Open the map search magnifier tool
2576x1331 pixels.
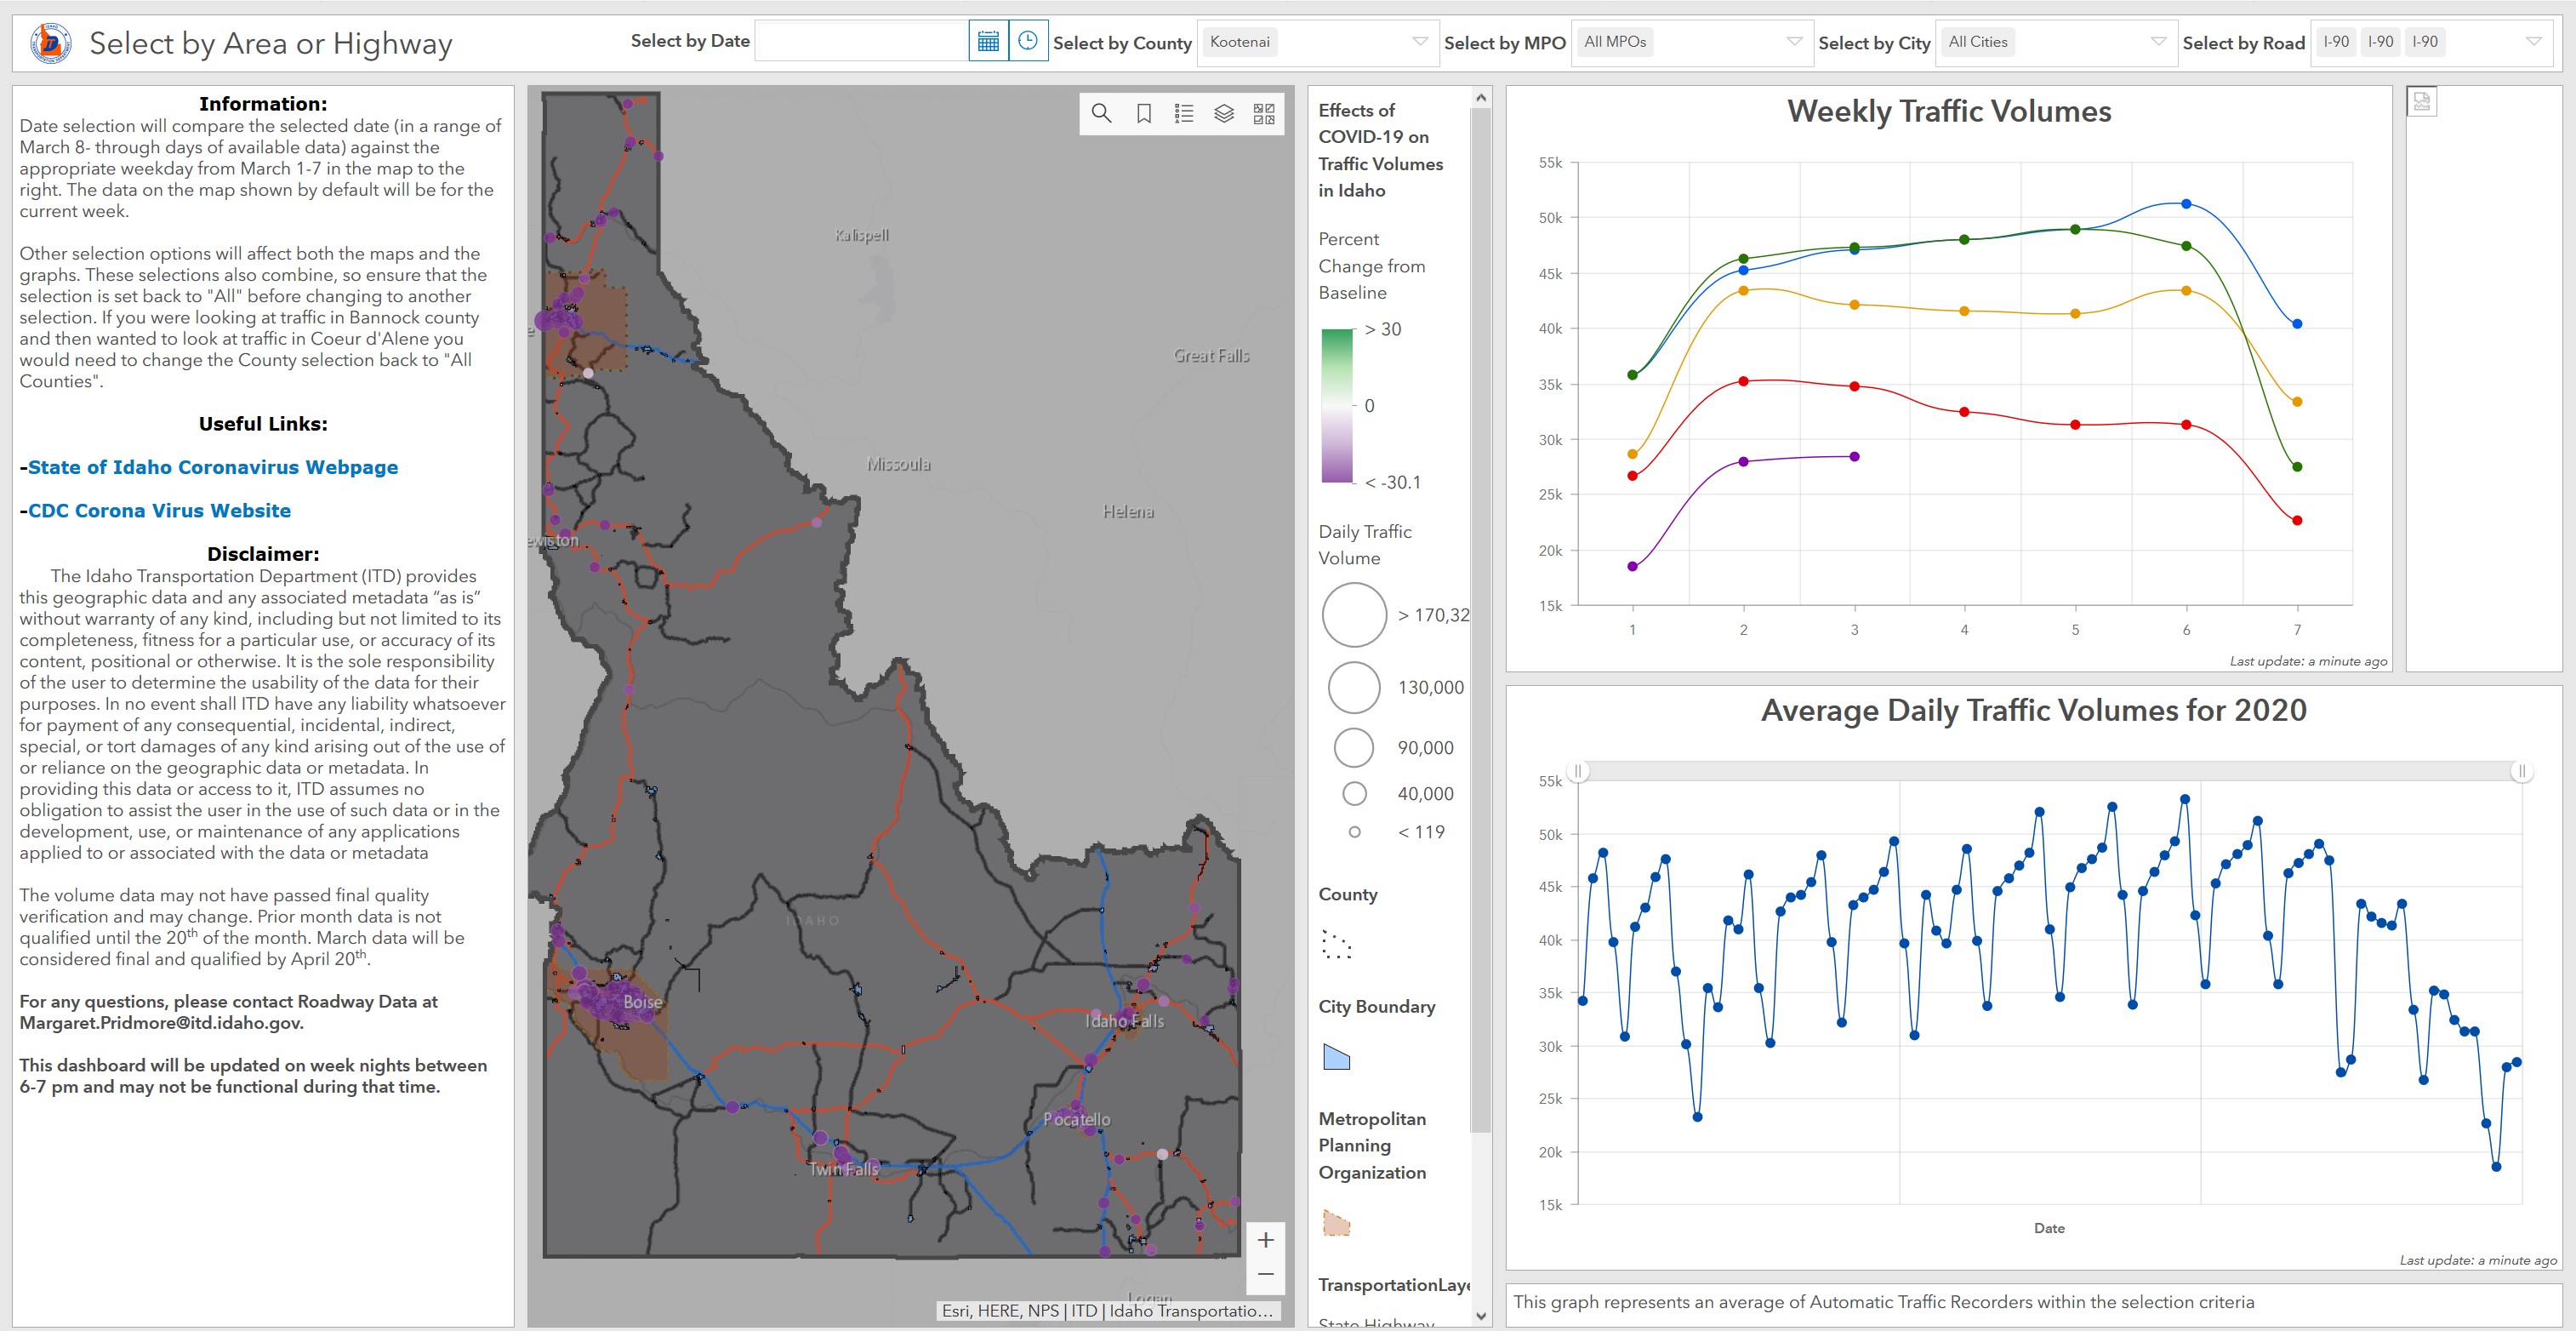coord(1101,113)
